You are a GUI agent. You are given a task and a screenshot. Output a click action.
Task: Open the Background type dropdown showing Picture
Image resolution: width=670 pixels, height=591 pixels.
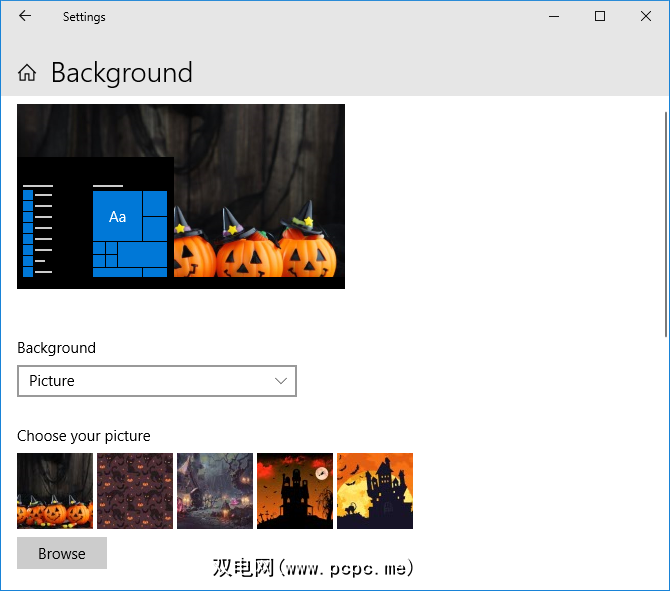[x=156, y=381]
